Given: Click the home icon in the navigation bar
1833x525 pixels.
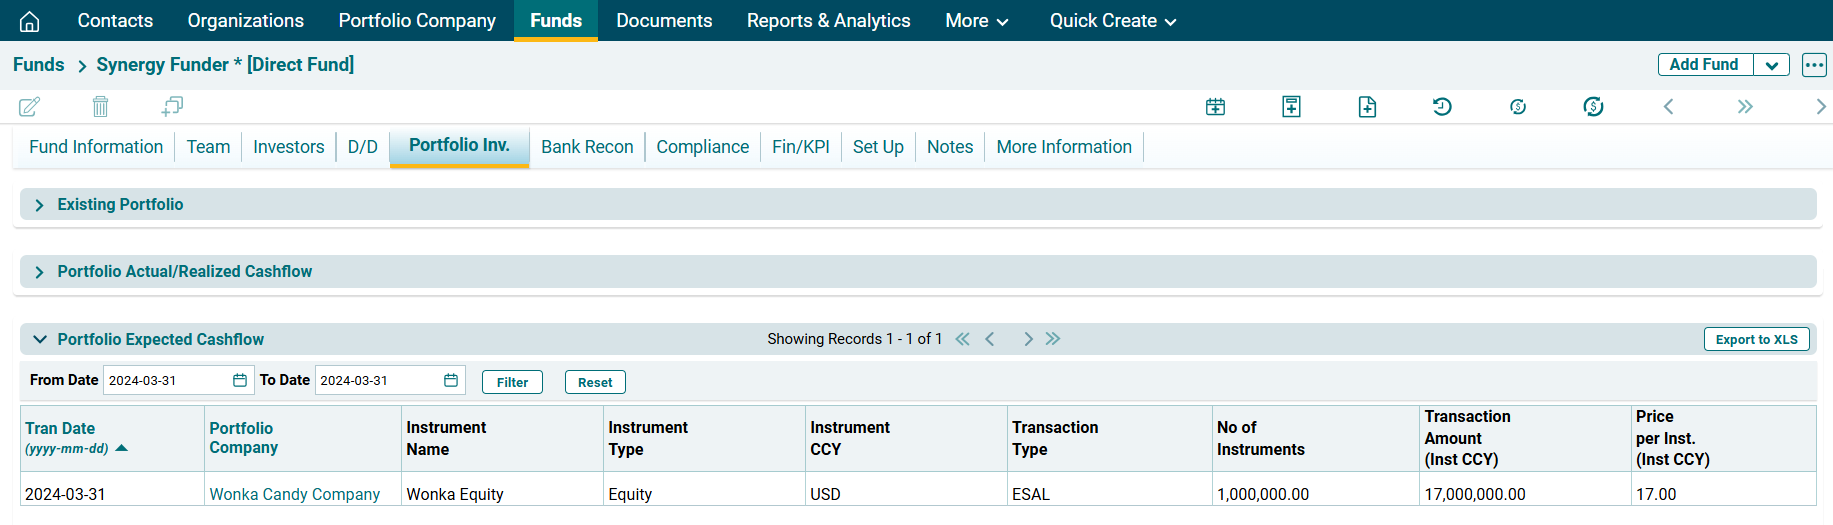Looking at the screenshot, I should pyautogui.click(x=30, y=21).
